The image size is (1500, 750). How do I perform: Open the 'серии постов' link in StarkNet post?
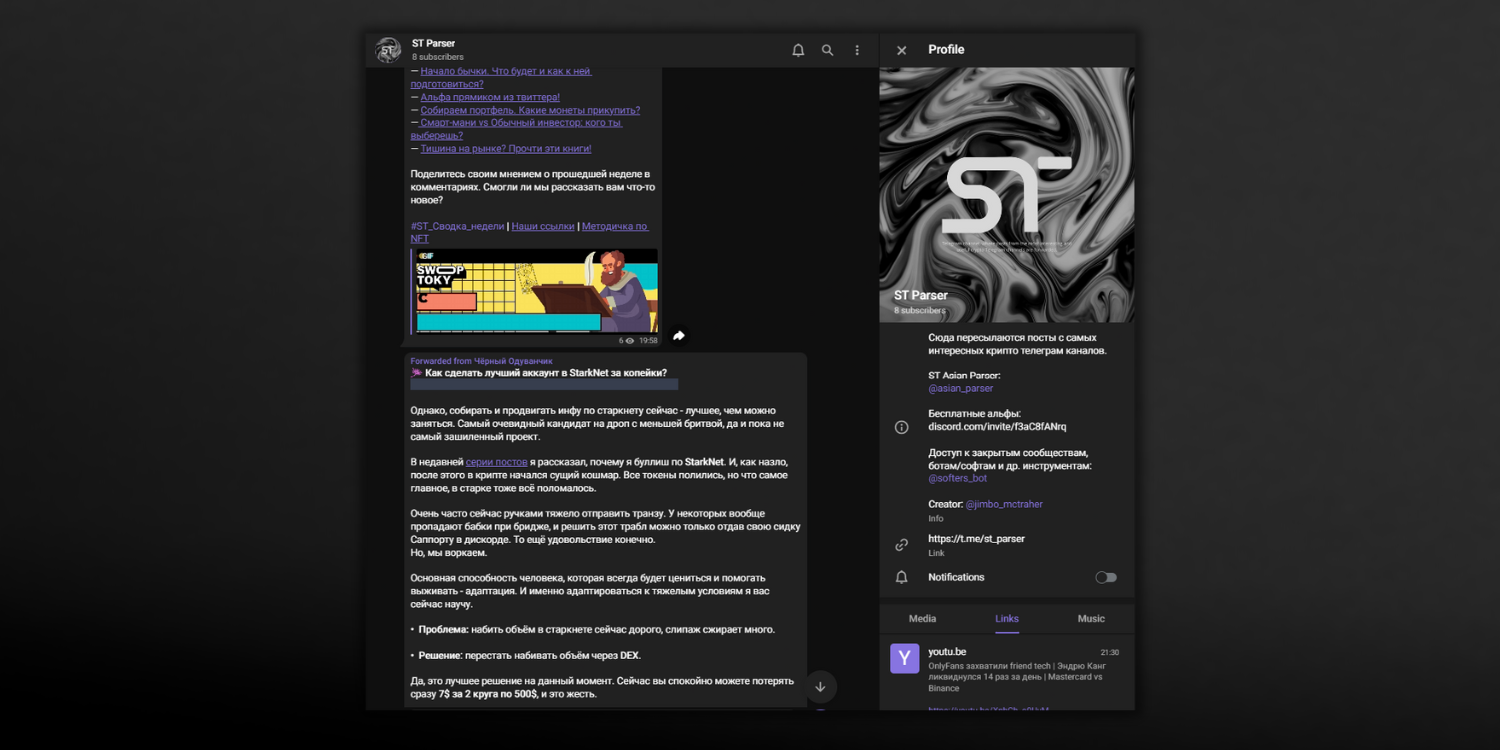pos(497,462)
